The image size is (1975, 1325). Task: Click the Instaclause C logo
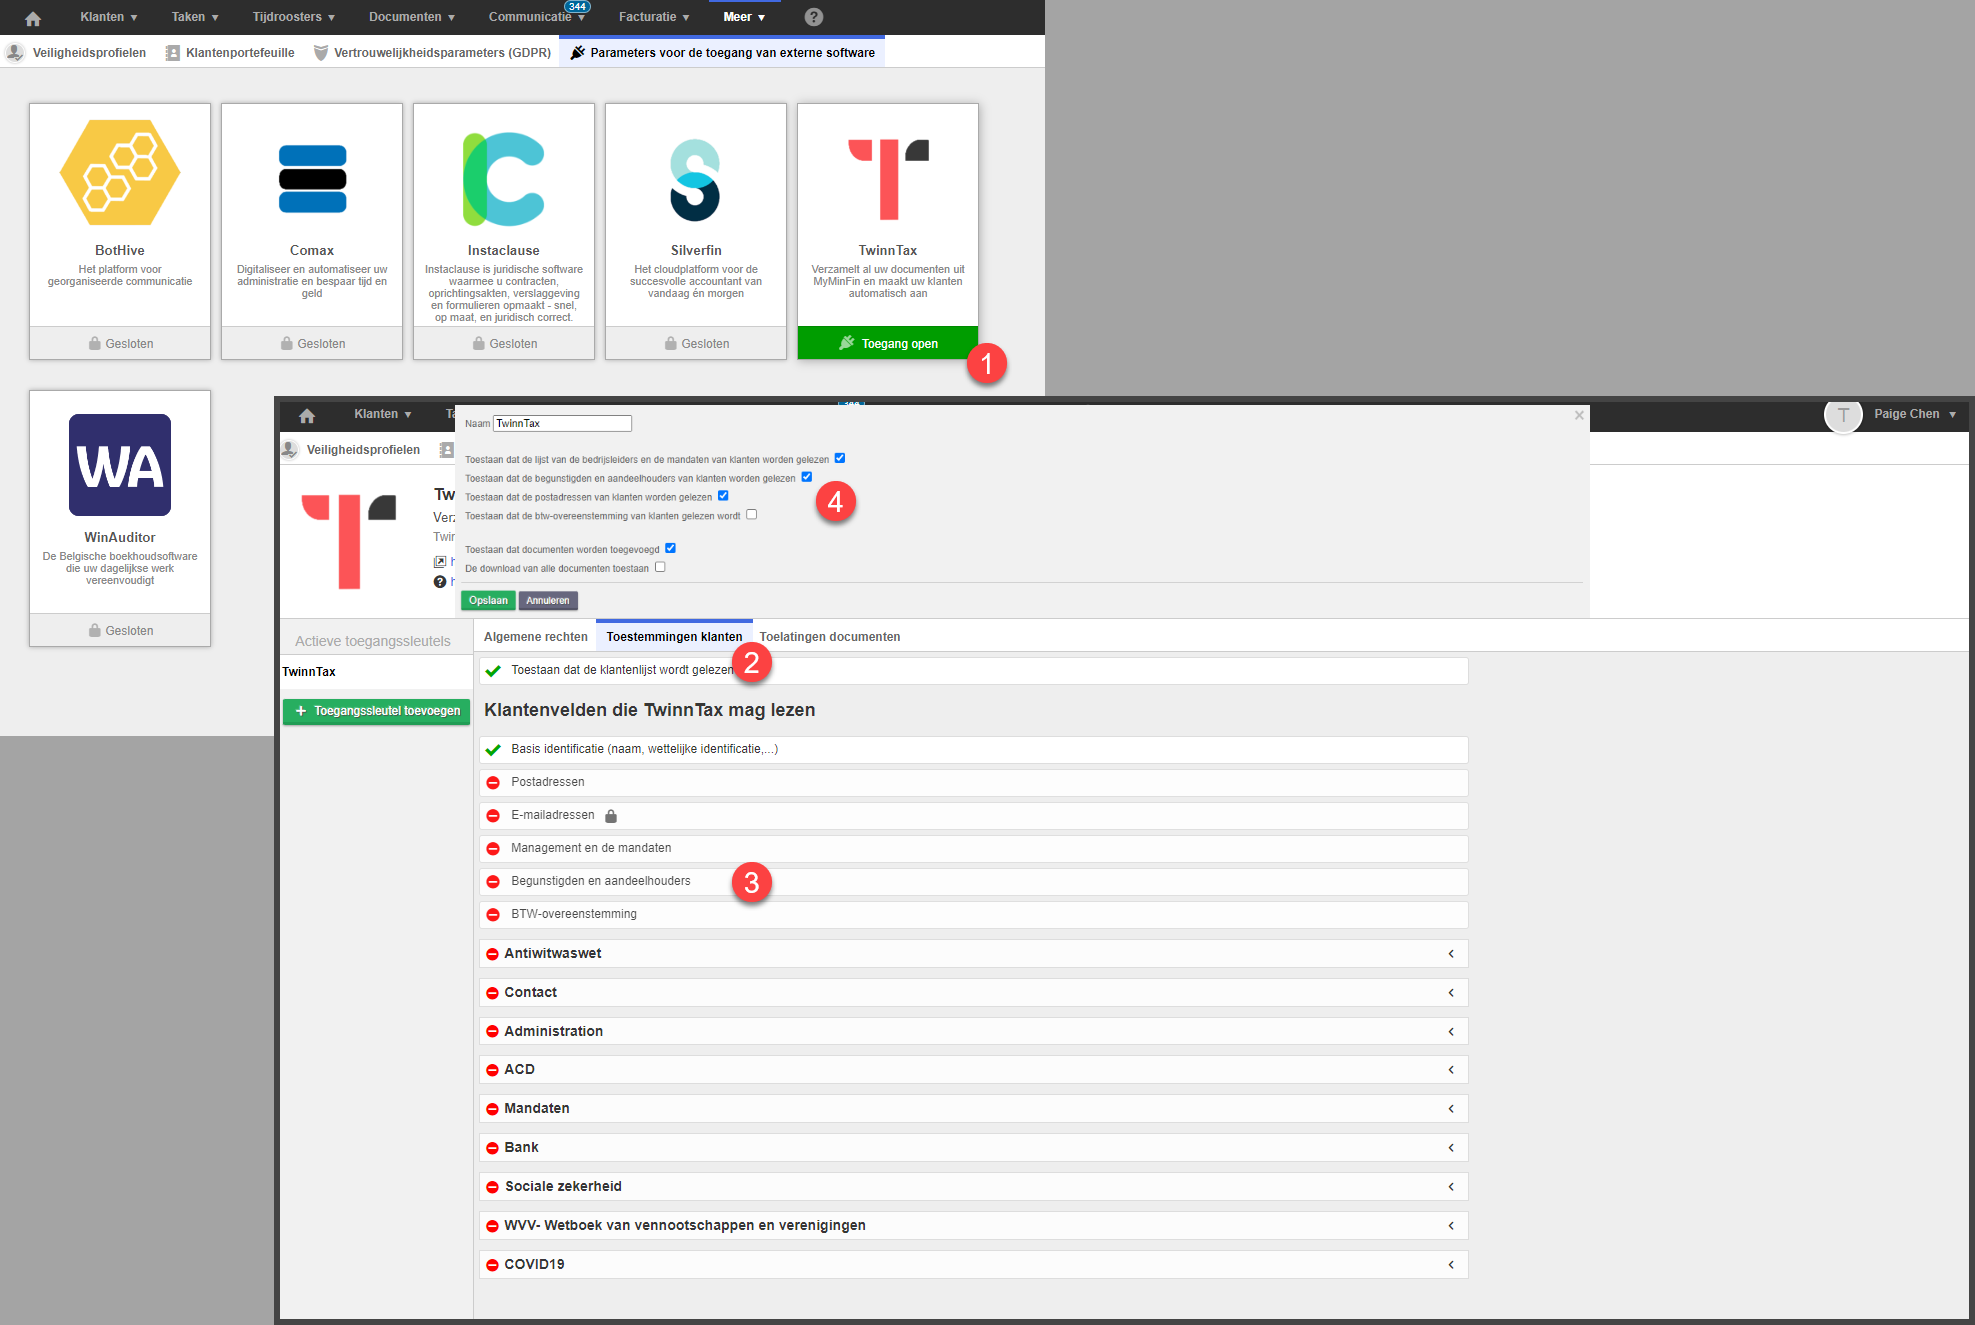(x=504, y=179)
